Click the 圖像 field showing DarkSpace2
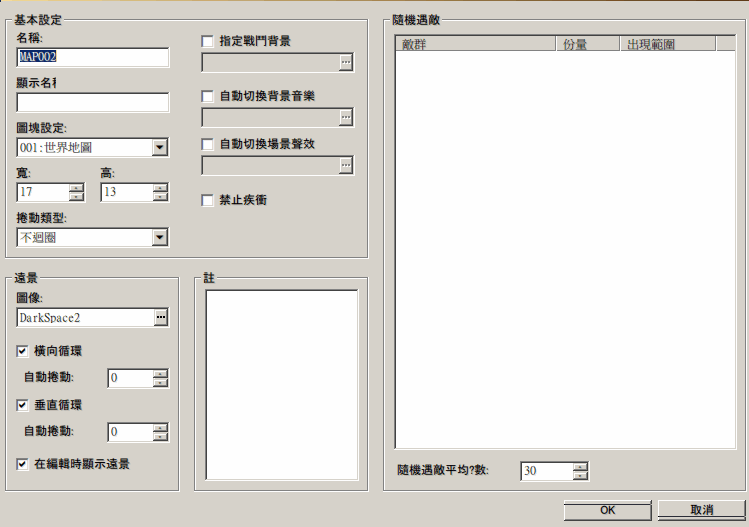 coord(86,318)
